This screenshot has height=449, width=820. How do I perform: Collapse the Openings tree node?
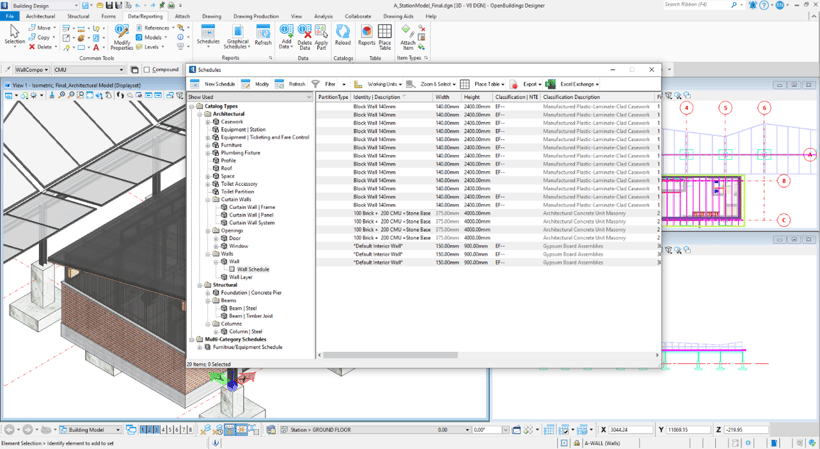[x=208, y=231]
